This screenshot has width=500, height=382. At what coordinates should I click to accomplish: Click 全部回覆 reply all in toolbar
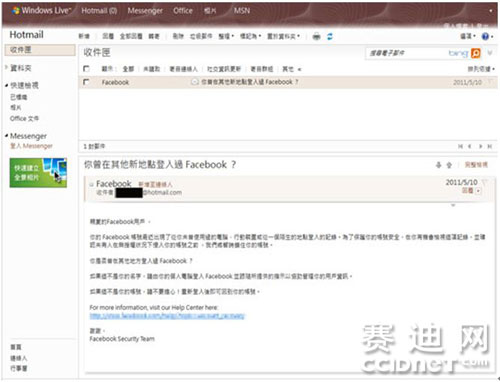pyautogui.click(x=131, y=36)
